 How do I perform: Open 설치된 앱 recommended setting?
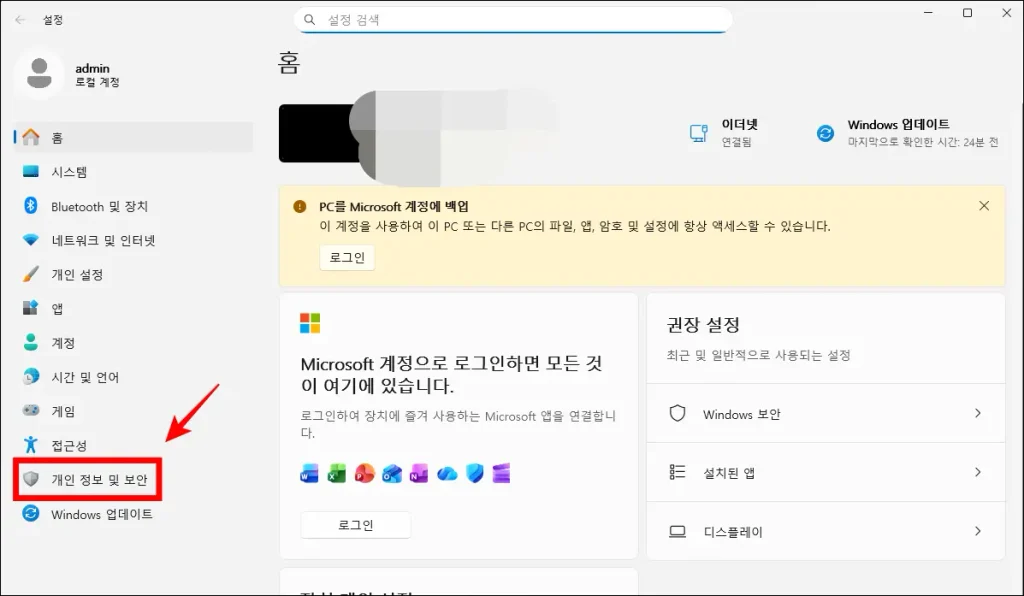[825, 472]
